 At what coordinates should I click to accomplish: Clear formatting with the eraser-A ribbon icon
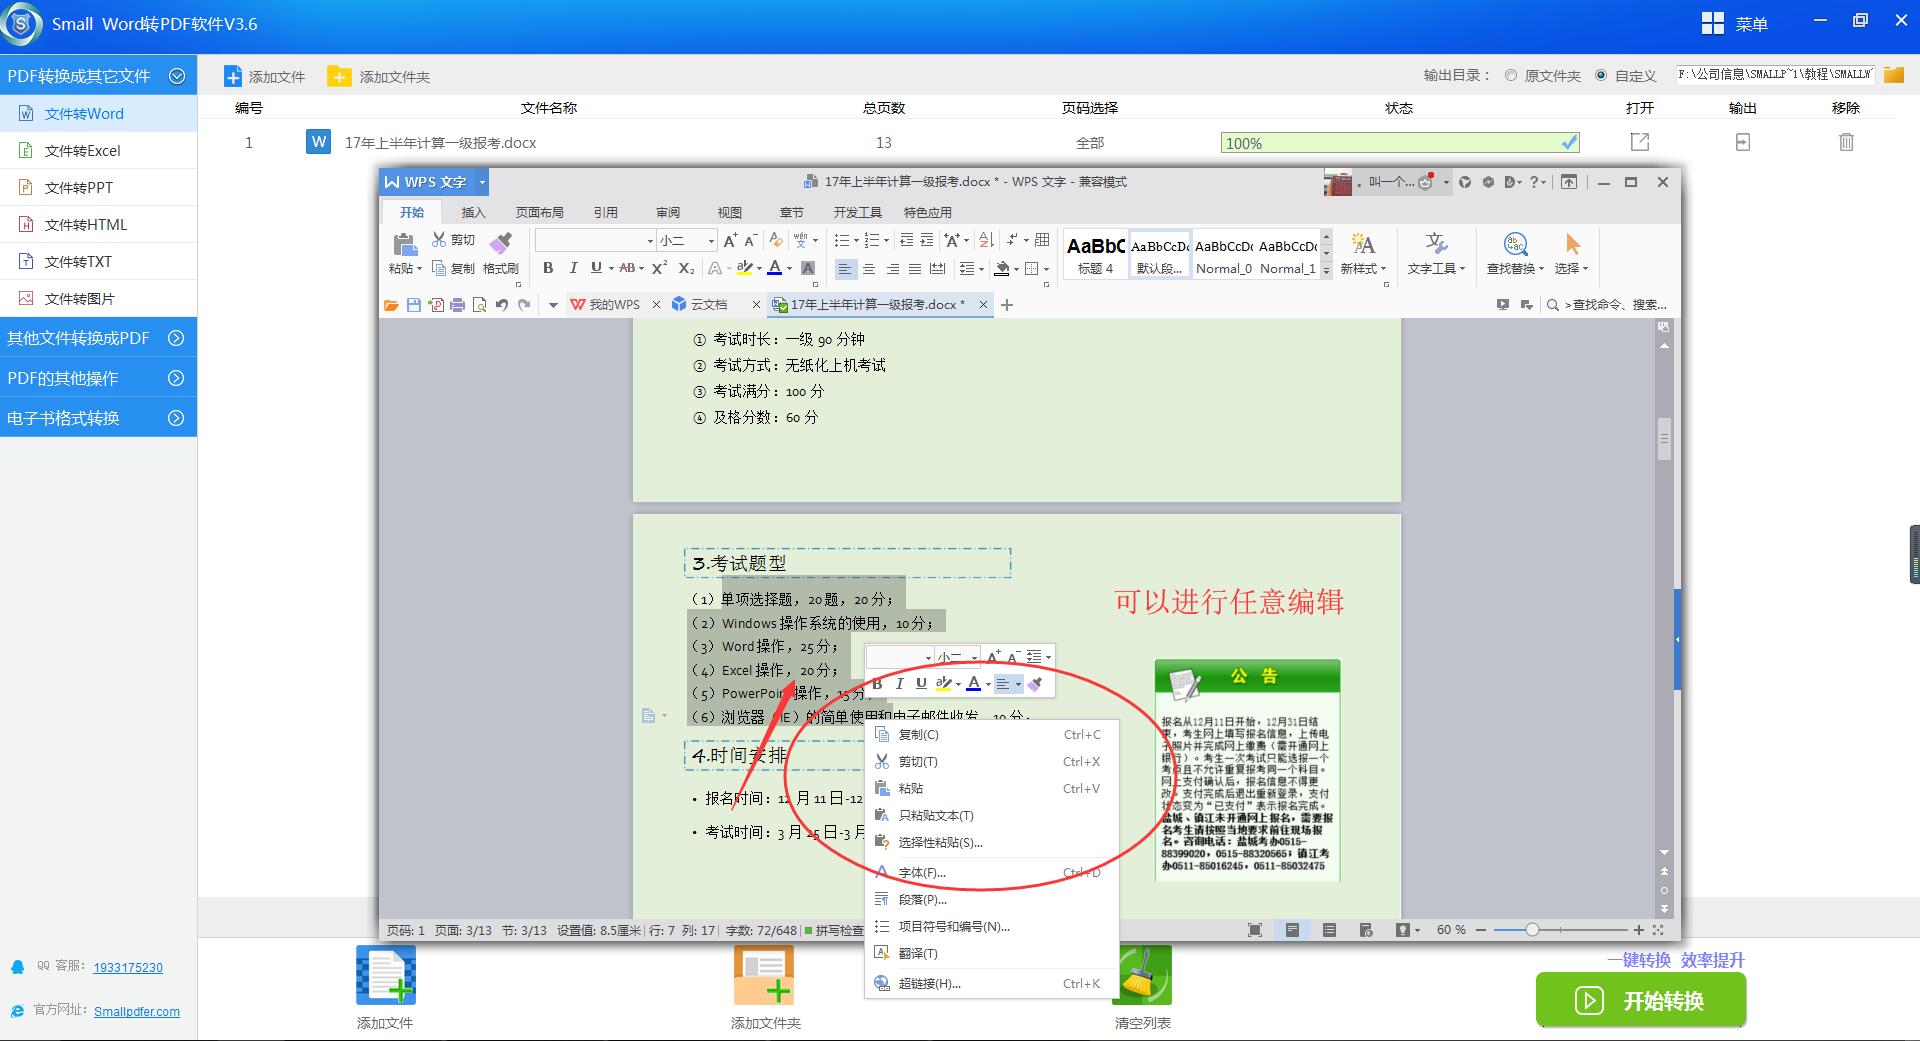[x=776, y=240]
